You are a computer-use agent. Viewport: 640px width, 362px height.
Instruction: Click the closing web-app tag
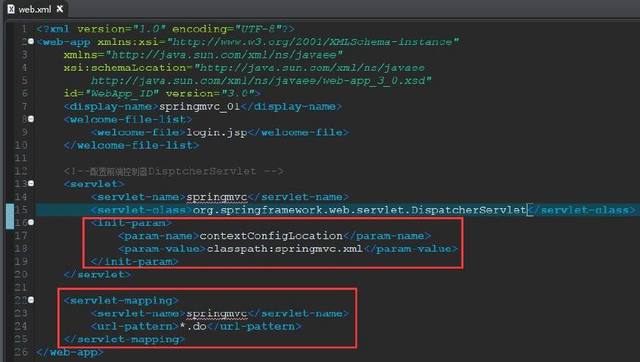click(70, 352)
